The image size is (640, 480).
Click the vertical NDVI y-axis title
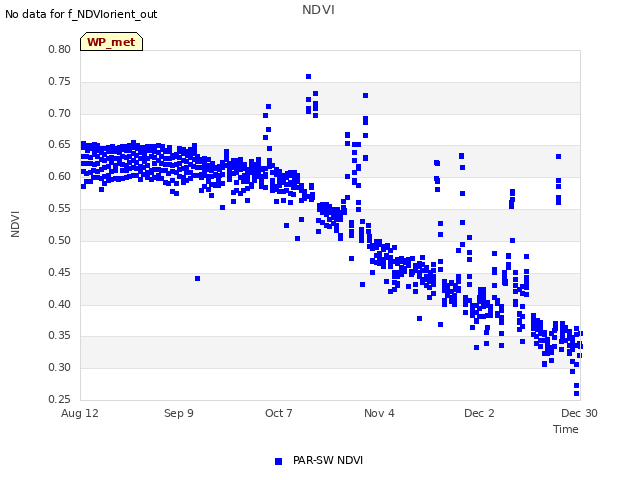click(x=15, y=224)
